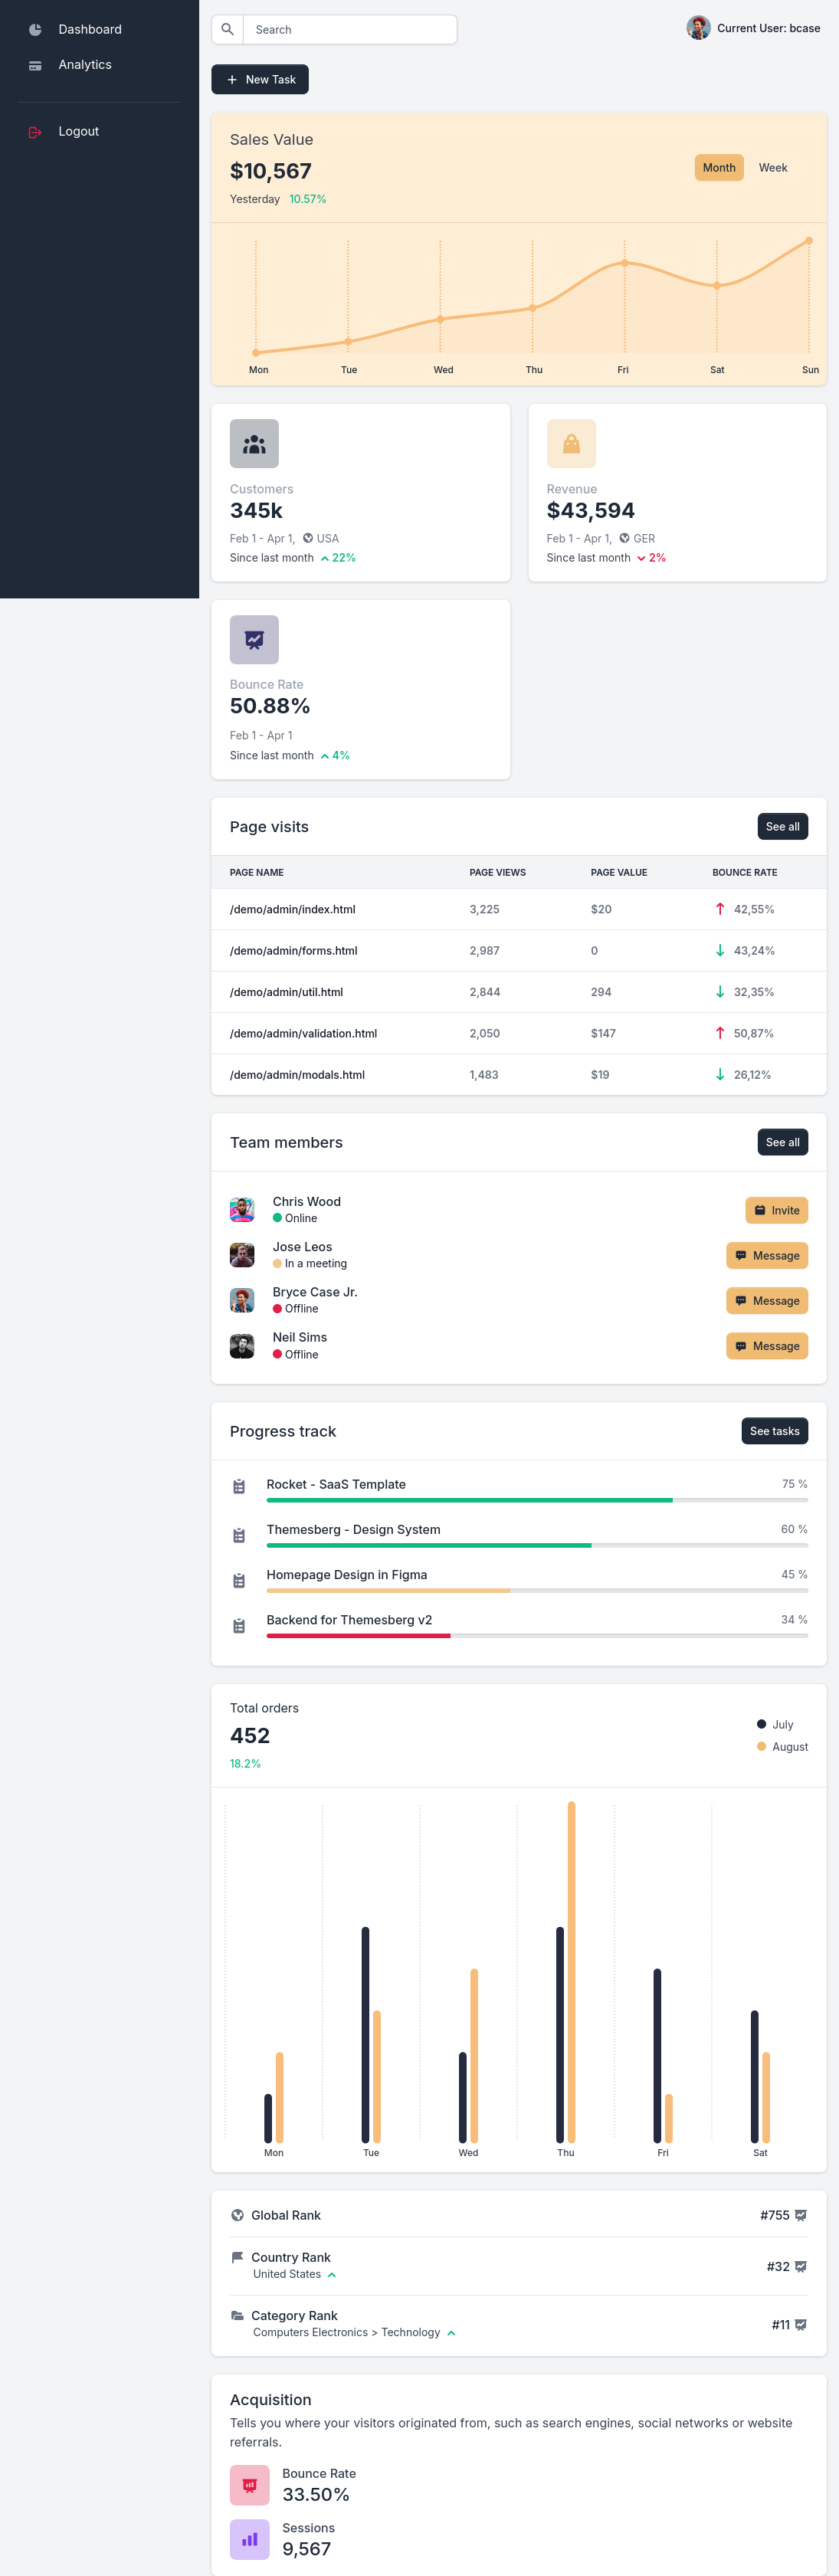
Task: Click the Category Rank chart icon
Action: [800, 2324]
